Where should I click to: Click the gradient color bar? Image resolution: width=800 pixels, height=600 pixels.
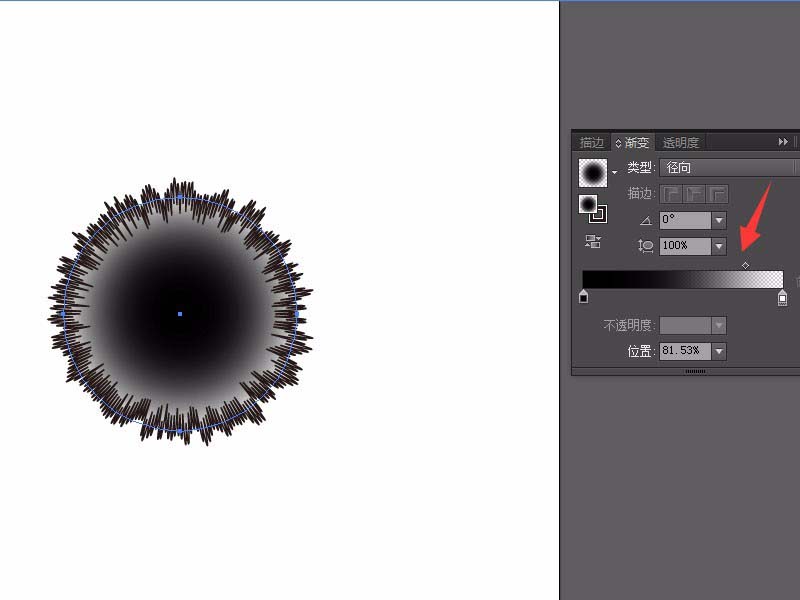coord(683,280)
